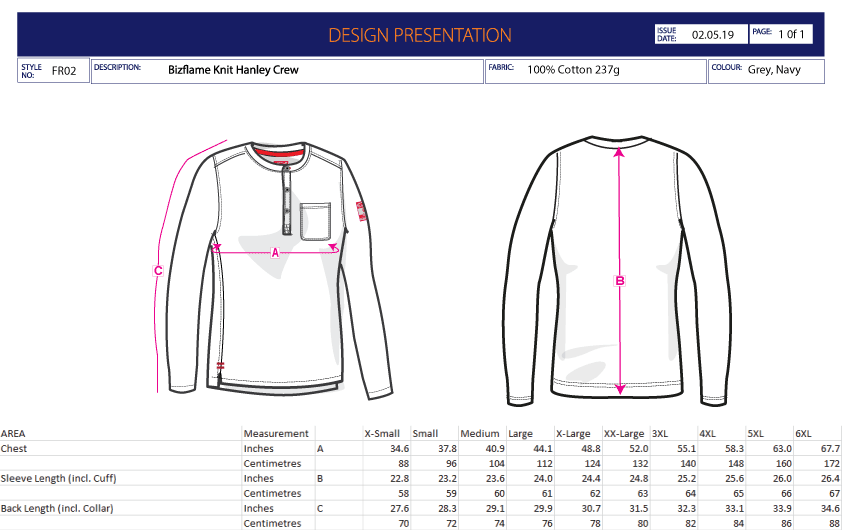Select the AREA column header

coord(13,433)
